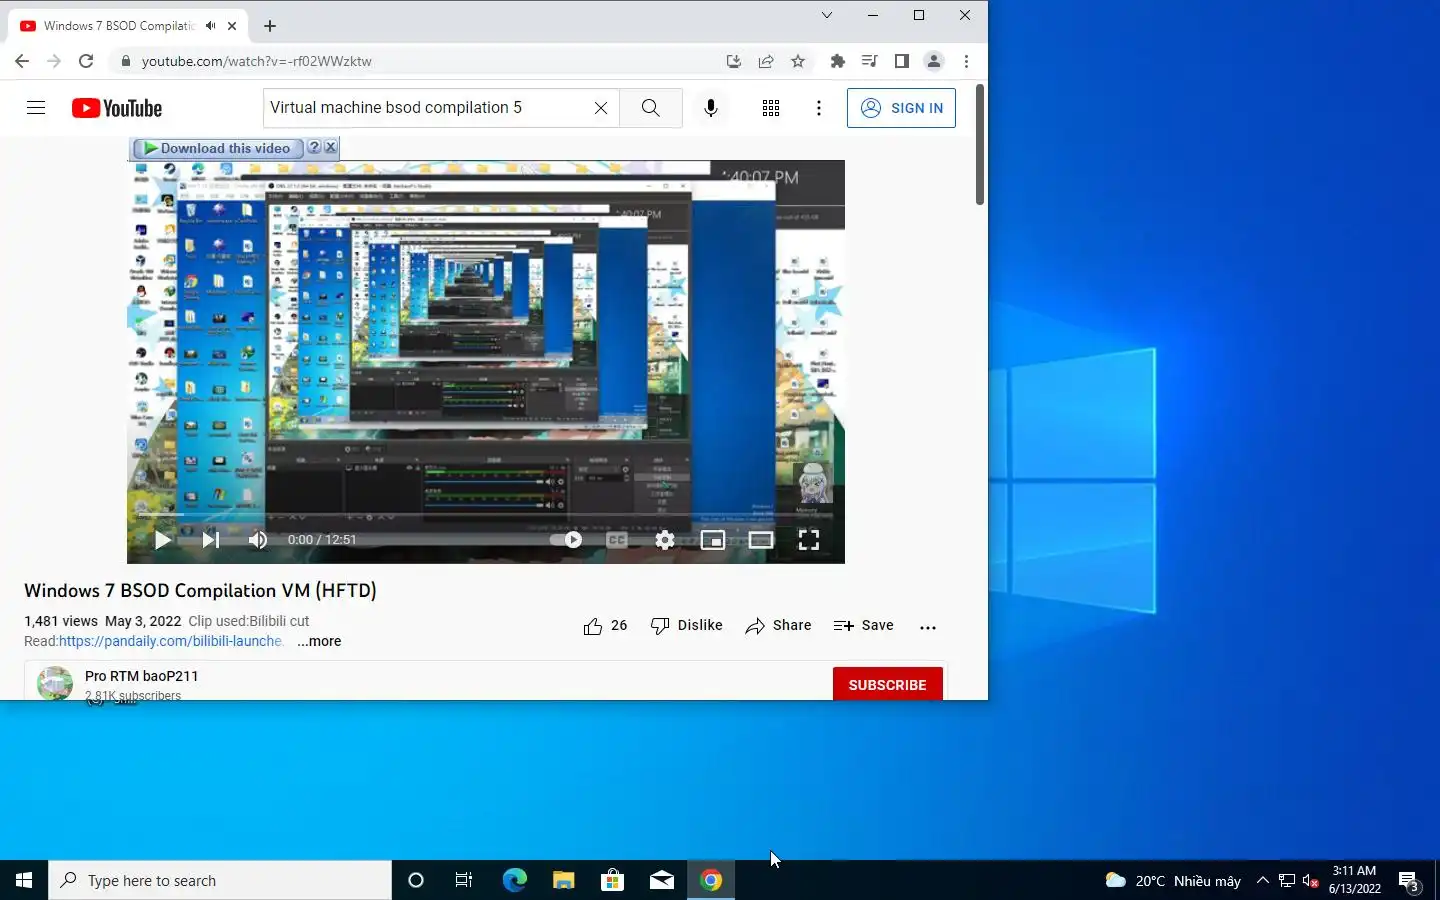Start voice search with the microphone
The image size is (1440, 900).
(711, 108)
